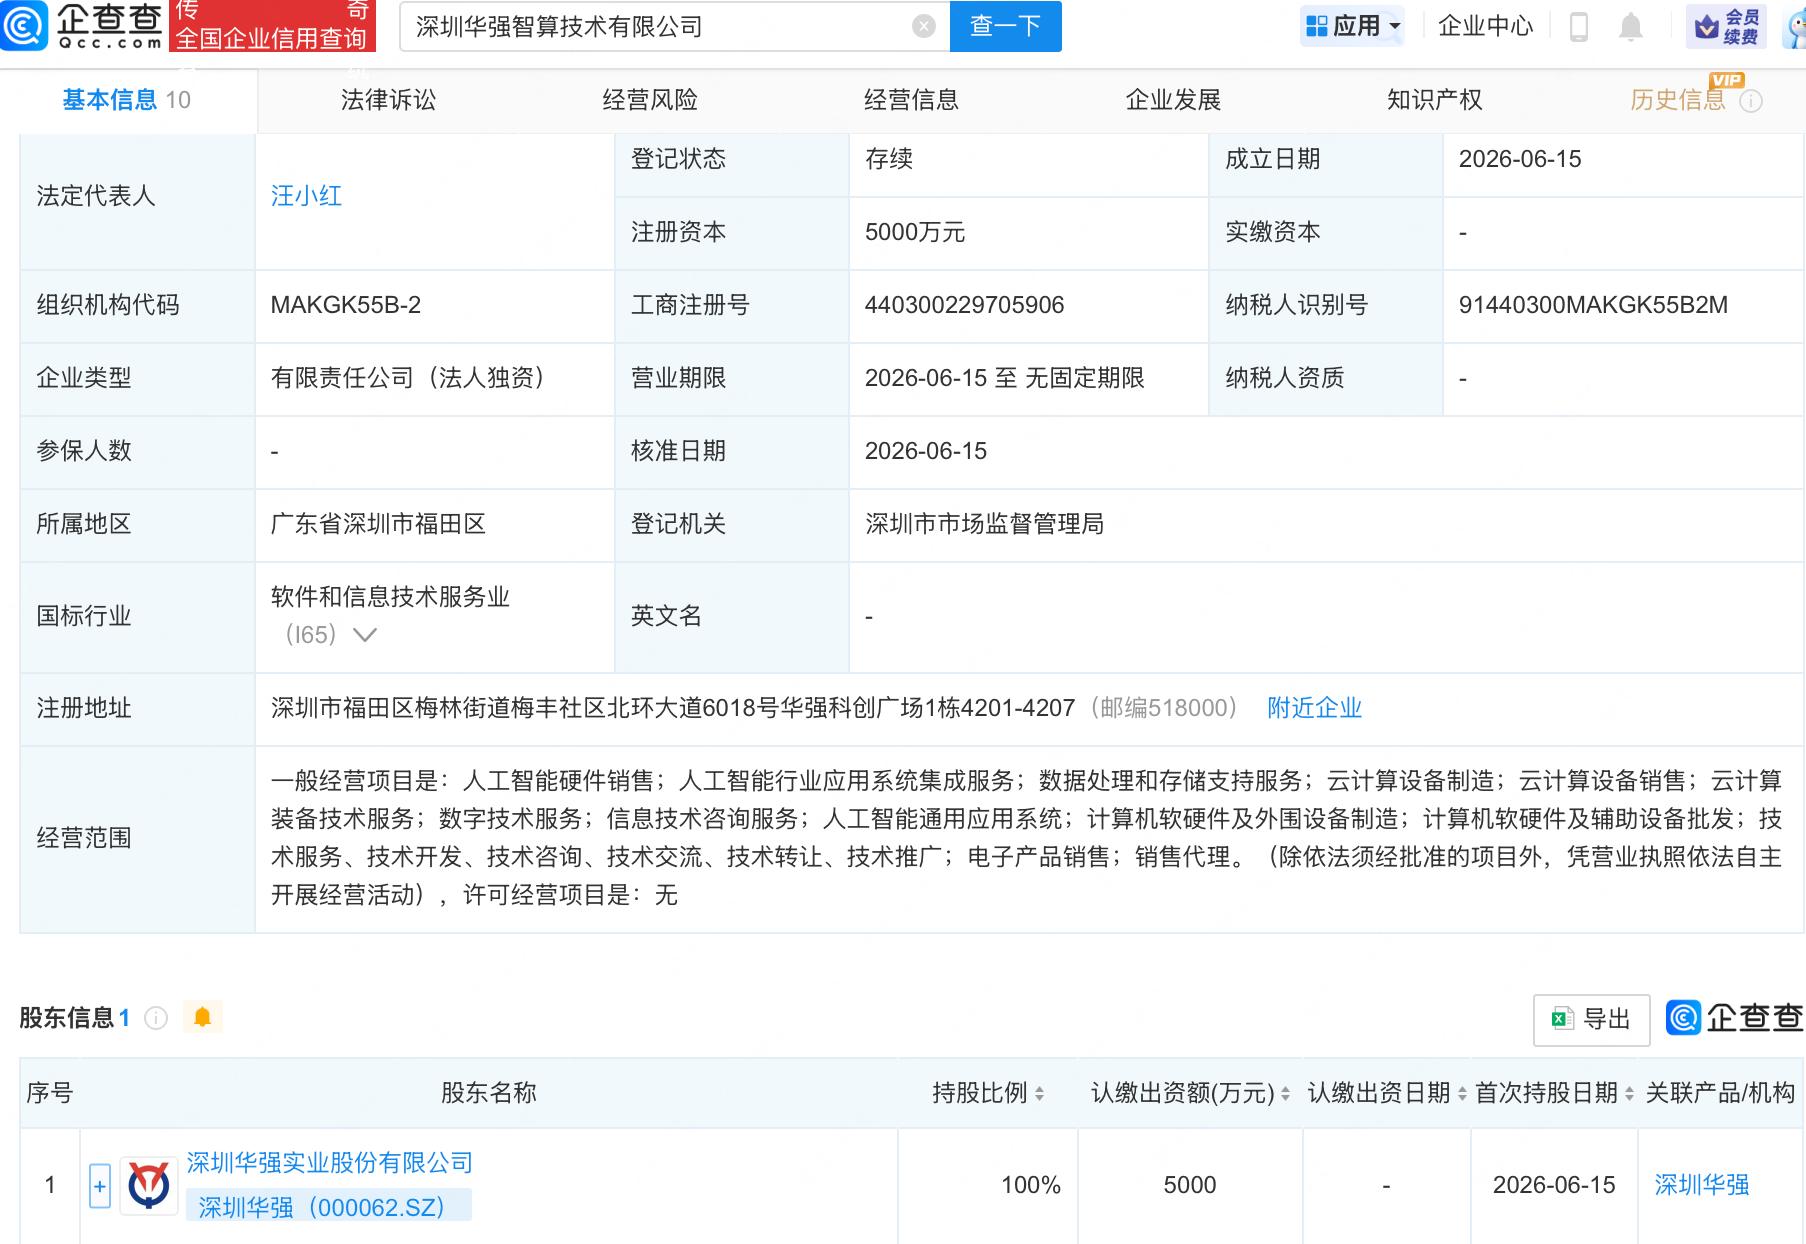1806x1244 pixels.
Task: Click the Qcc.com logo icon
Action: coord(23,26)
